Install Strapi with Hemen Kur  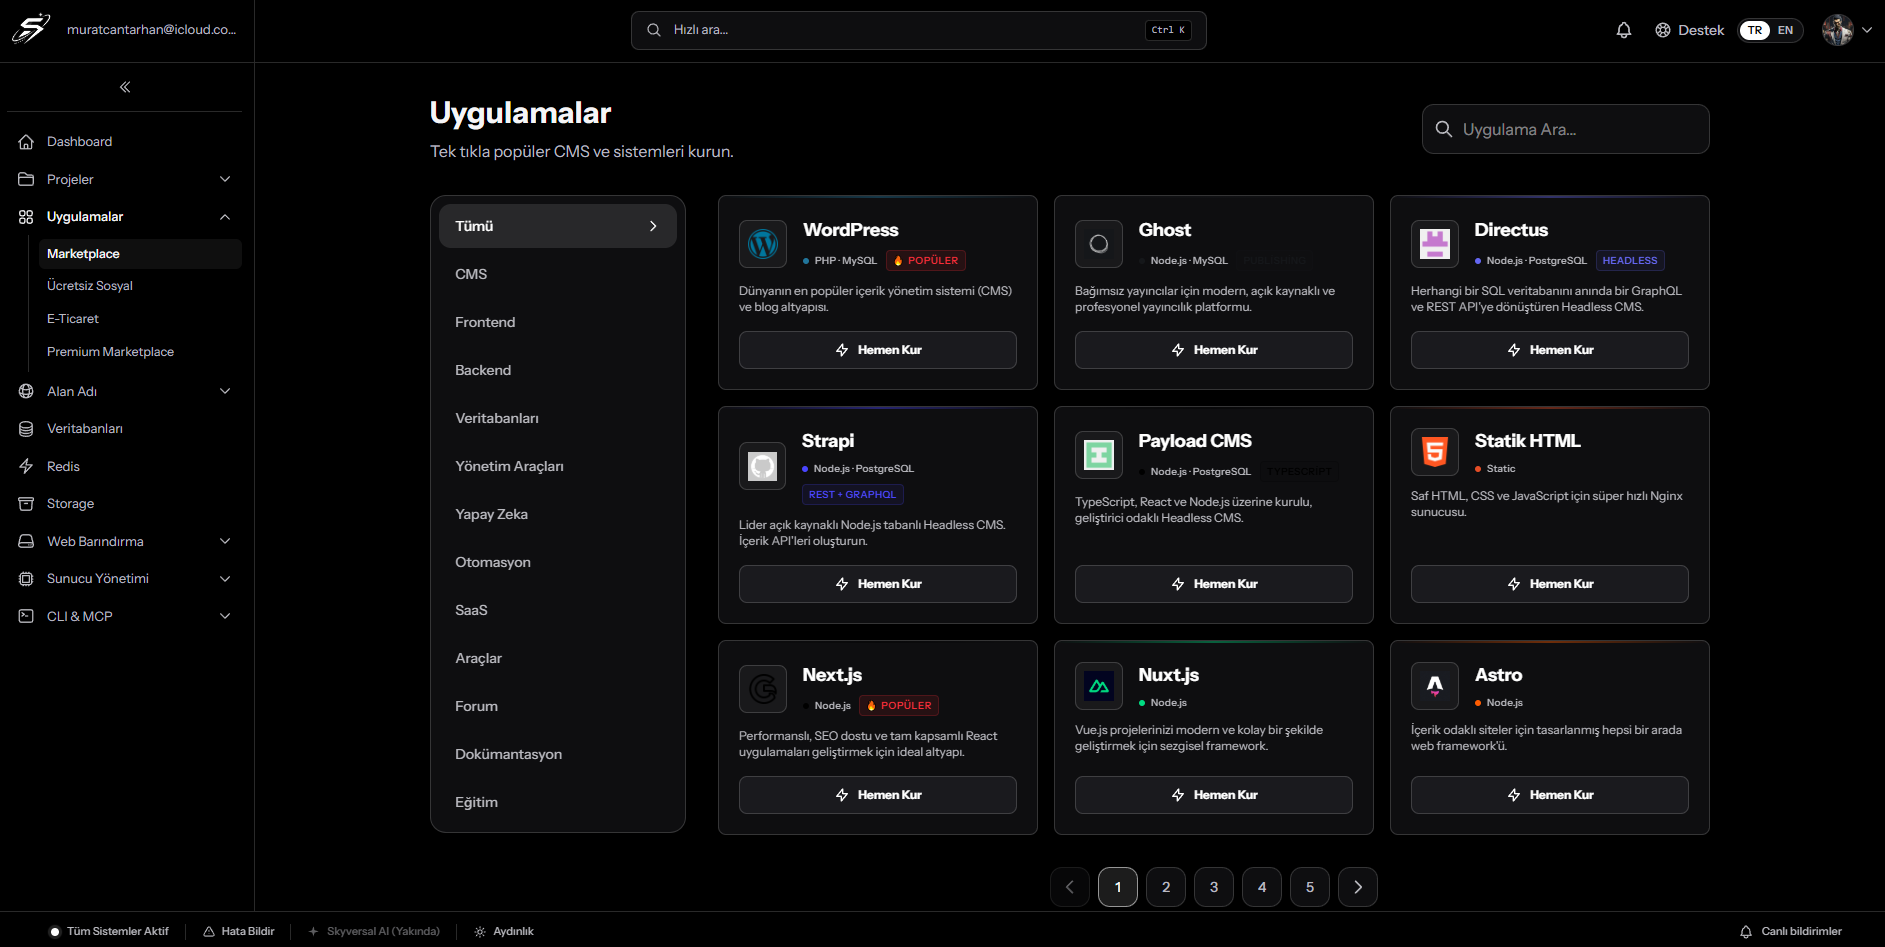coord(878,584)
